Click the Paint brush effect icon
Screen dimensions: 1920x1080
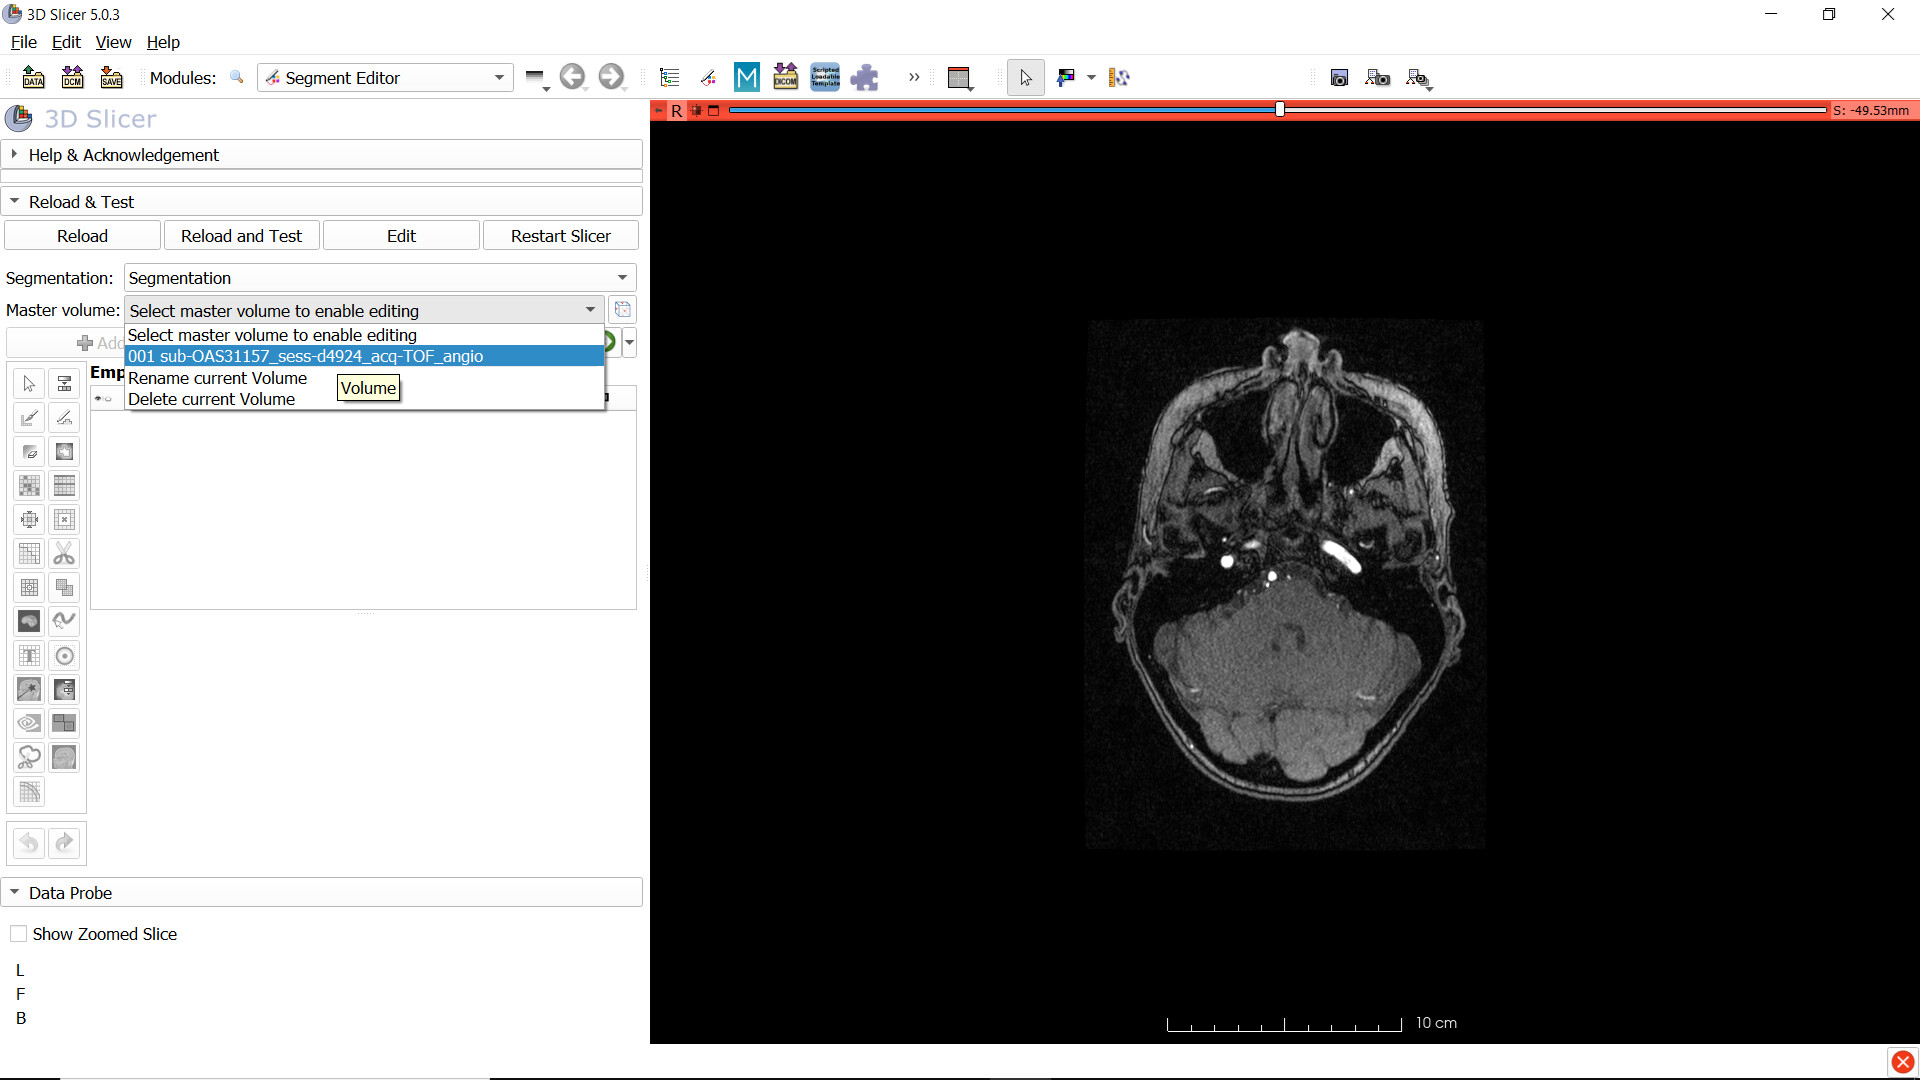[30, 418]
